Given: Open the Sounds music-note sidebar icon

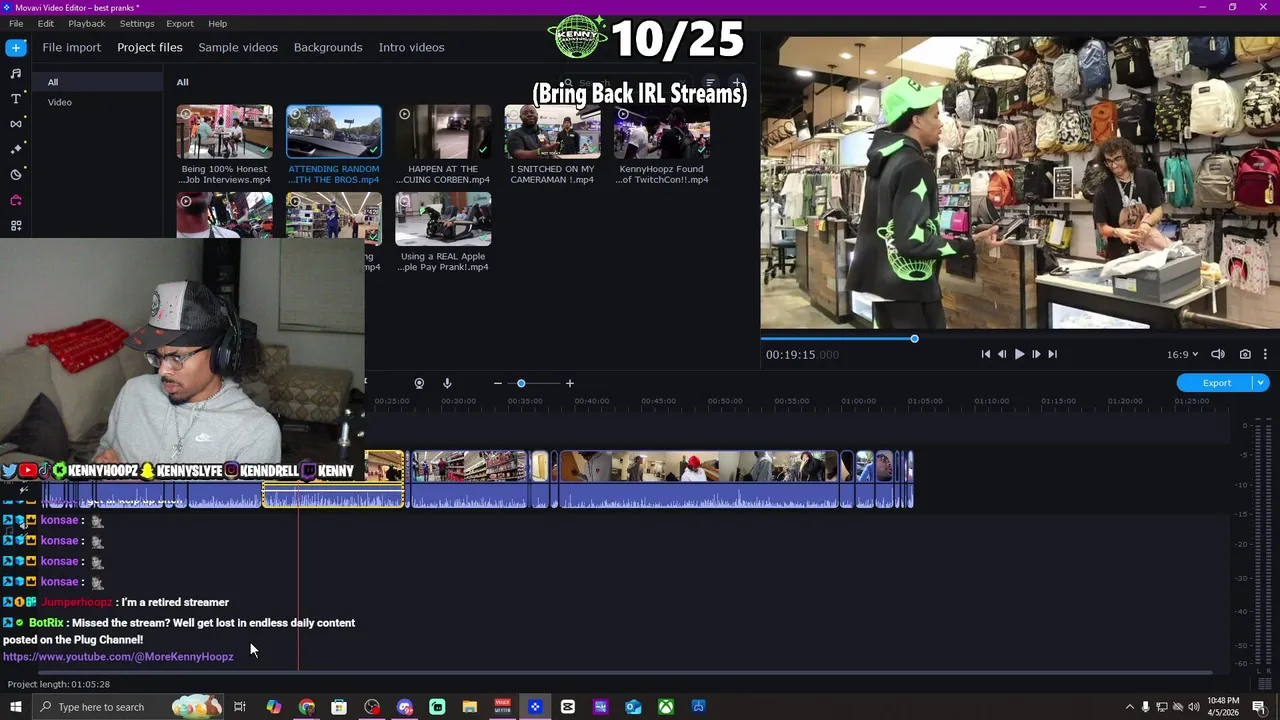Looking at the screenshot, I should pos(15,73).
